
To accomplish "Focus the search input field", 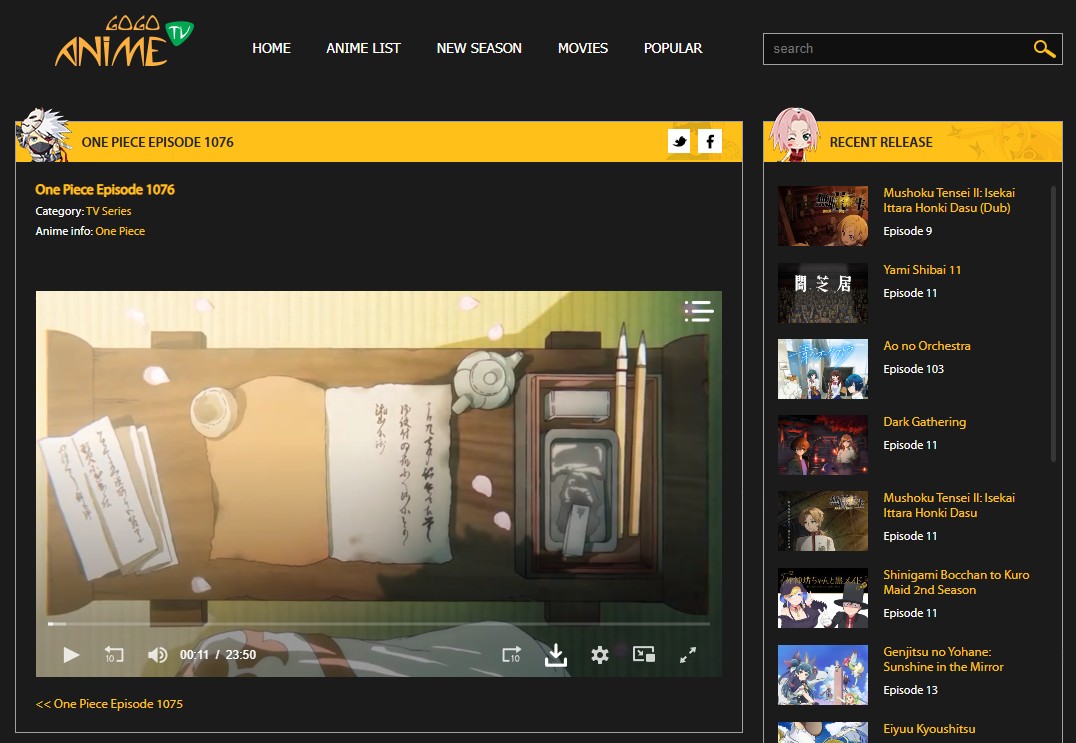I will point(895,49).
